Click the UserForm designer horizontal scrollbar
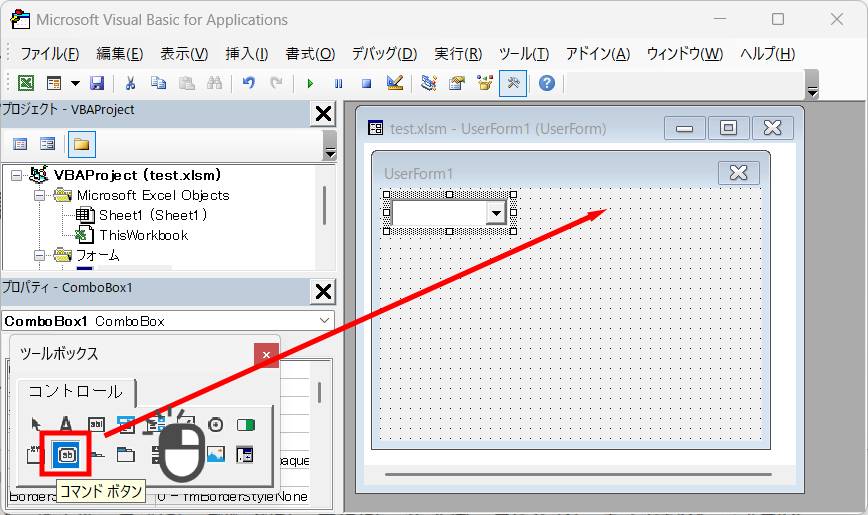This screenshot has height=515, width=868. coord(578,474)
